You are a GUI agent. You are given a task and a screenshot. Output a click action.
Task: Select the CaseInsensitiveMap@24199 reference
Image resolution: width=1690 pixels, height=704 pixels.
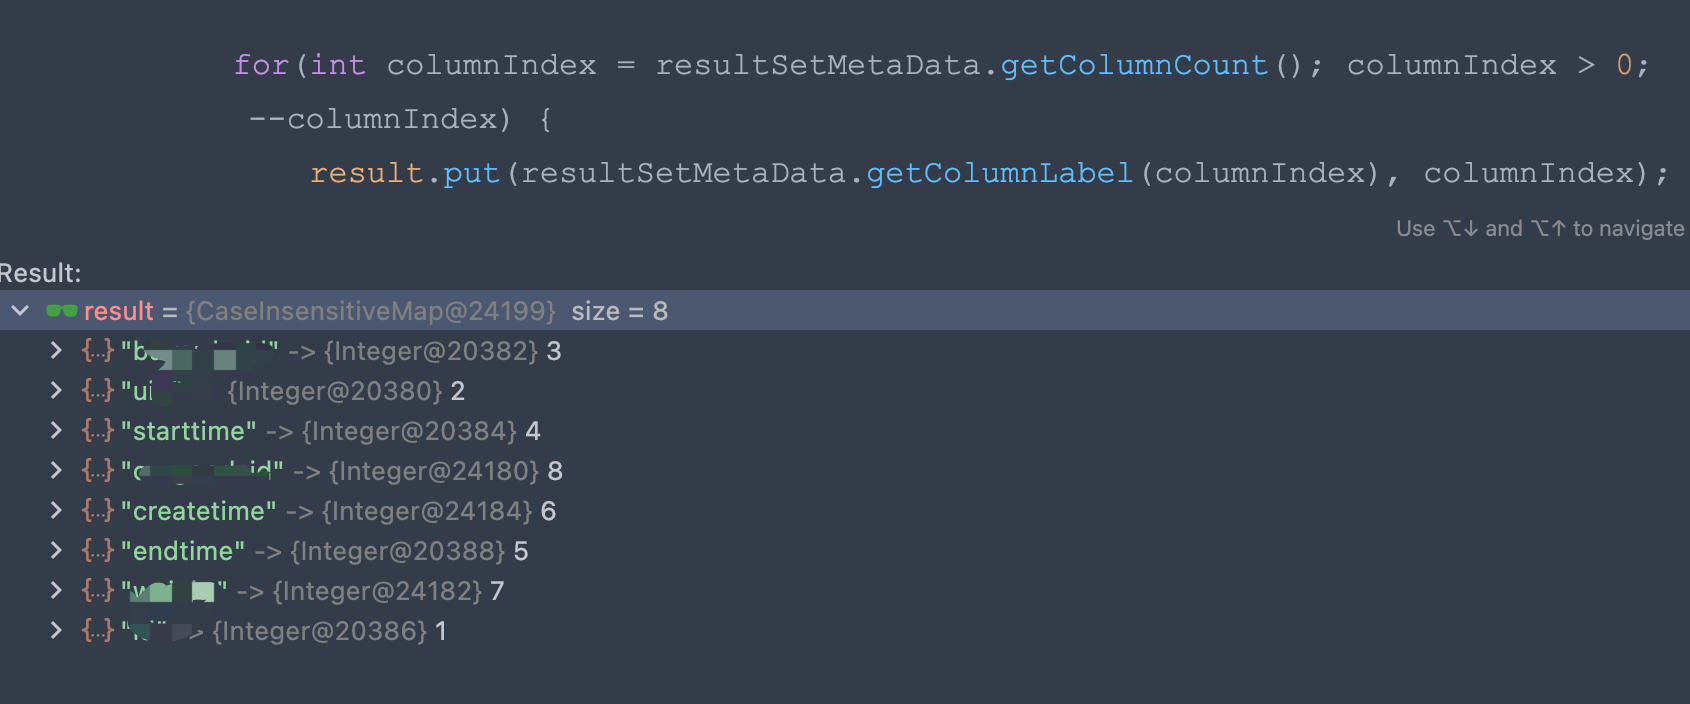pos(372,310)
